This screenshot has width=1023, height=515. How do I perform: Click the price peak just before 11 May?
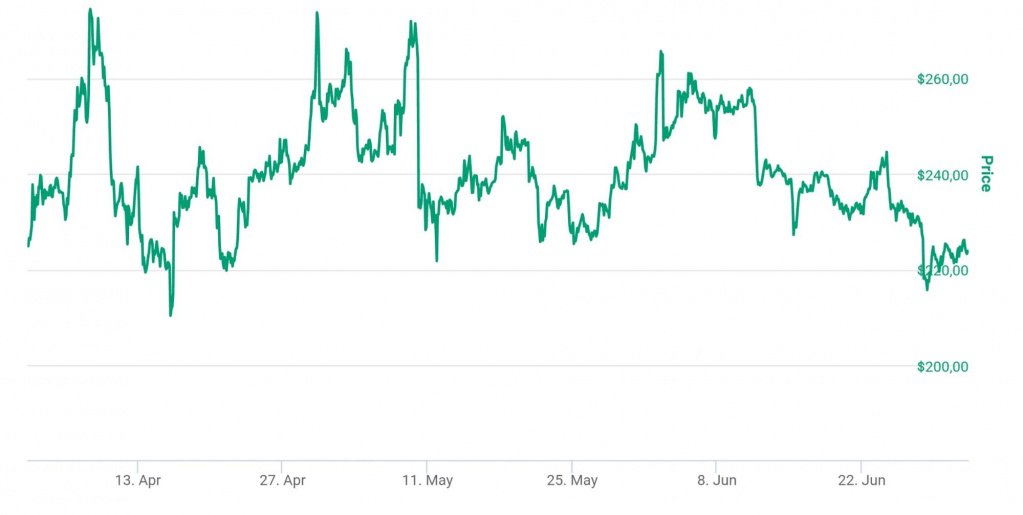click(x=411, y=22)
